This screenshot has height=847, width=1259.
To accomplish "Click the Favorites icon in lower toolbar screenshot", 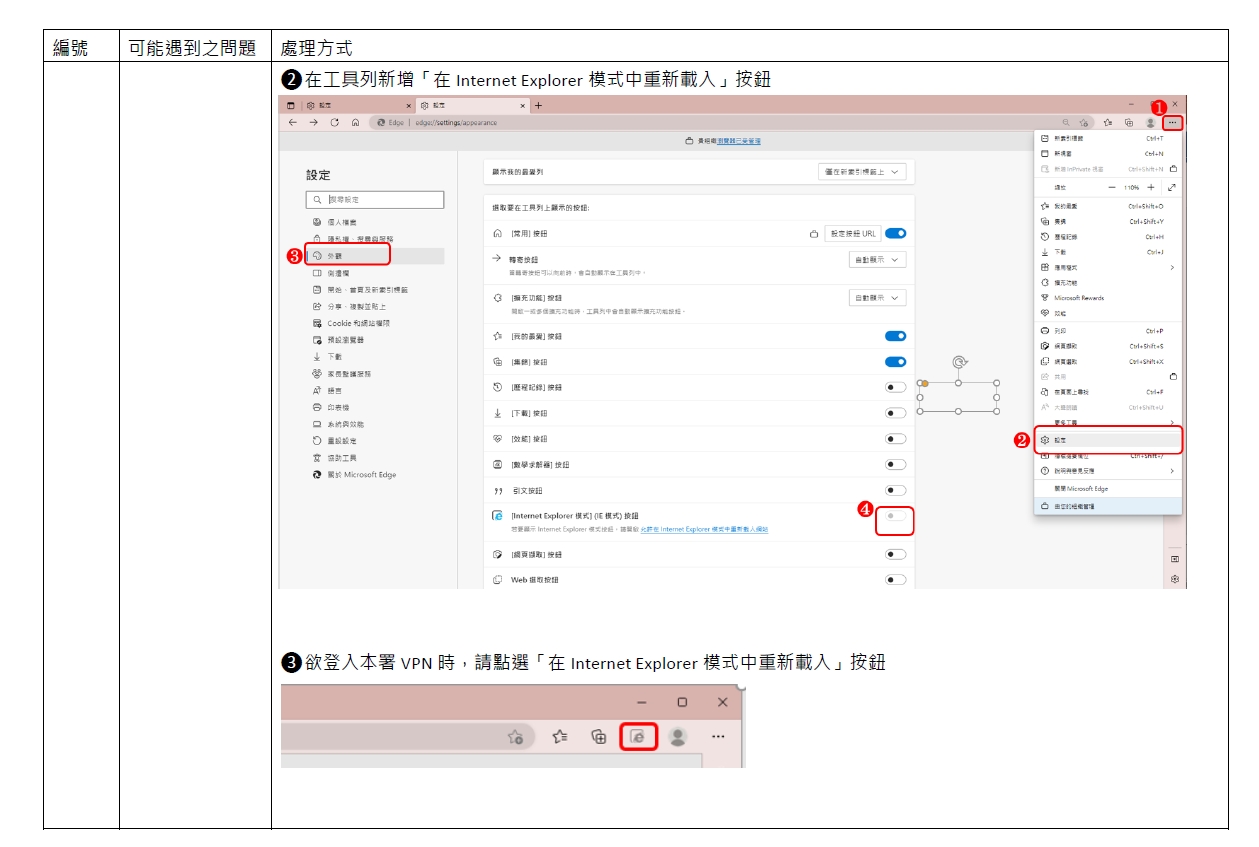I will (x=561, y=737).
